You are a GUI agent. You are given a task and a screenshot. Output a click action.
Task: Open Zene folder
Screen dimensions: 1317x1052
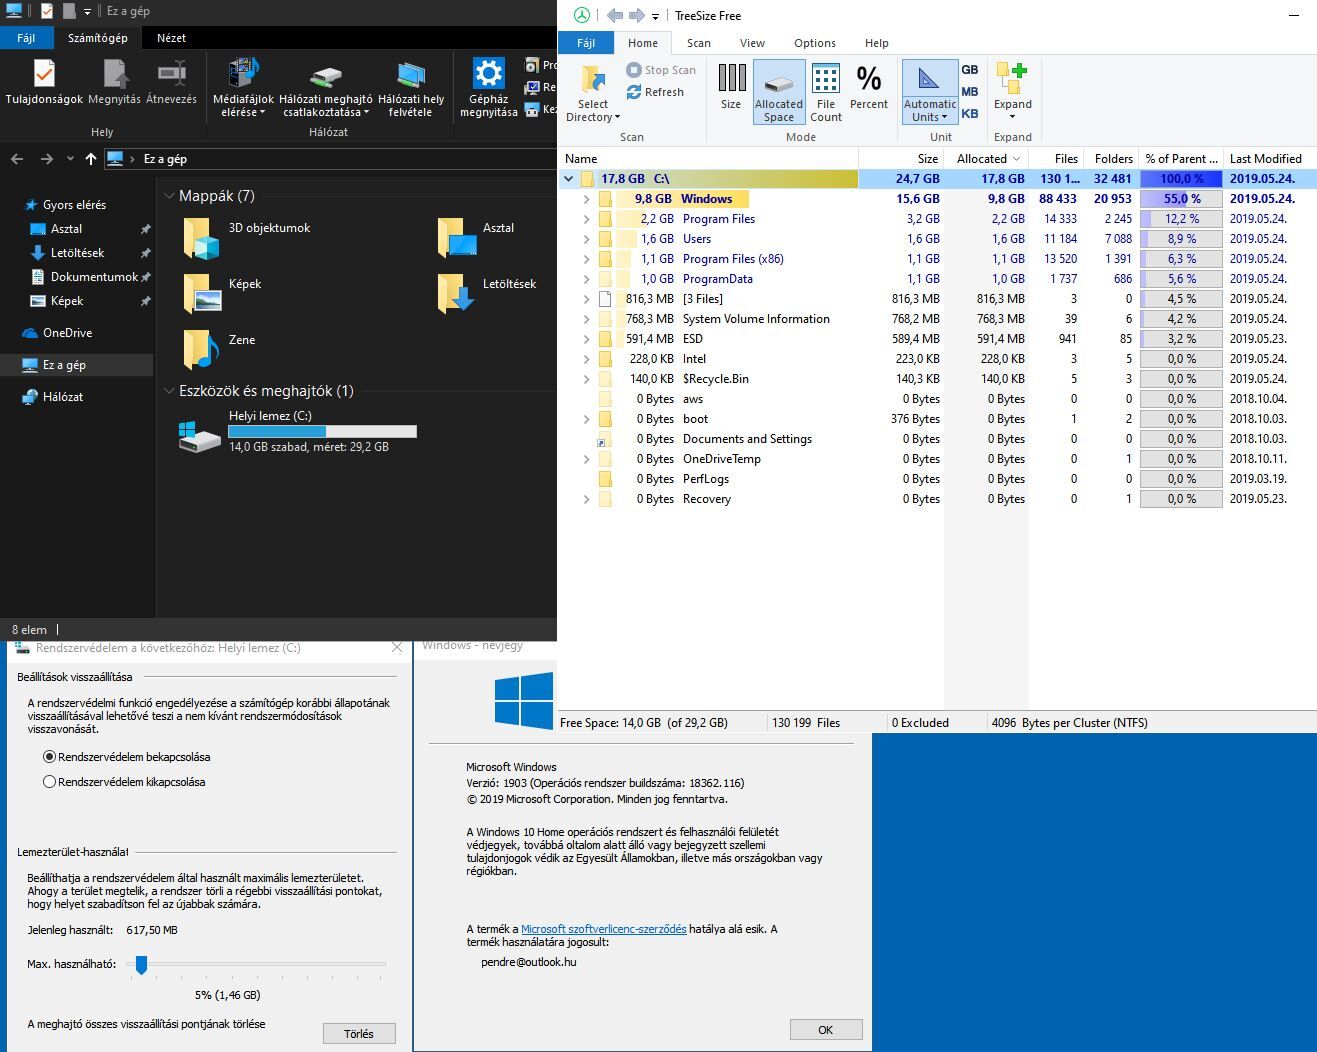221,350
